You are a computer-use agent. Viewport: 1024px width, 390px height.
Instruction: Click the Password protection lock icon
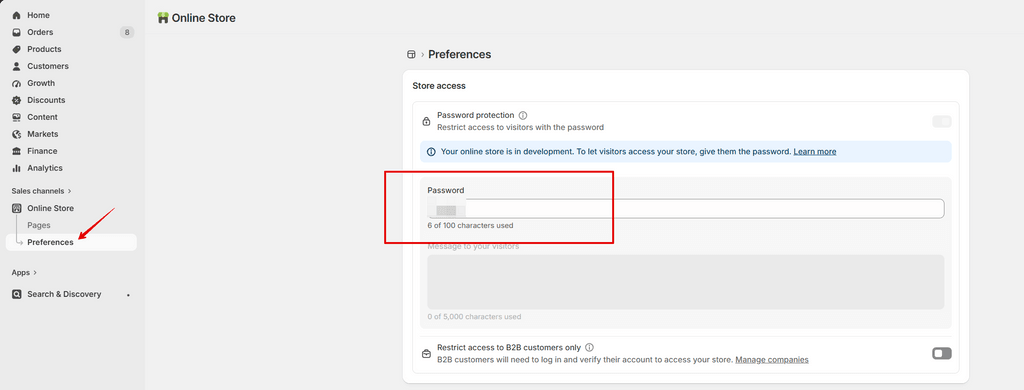tap(426, 122)
